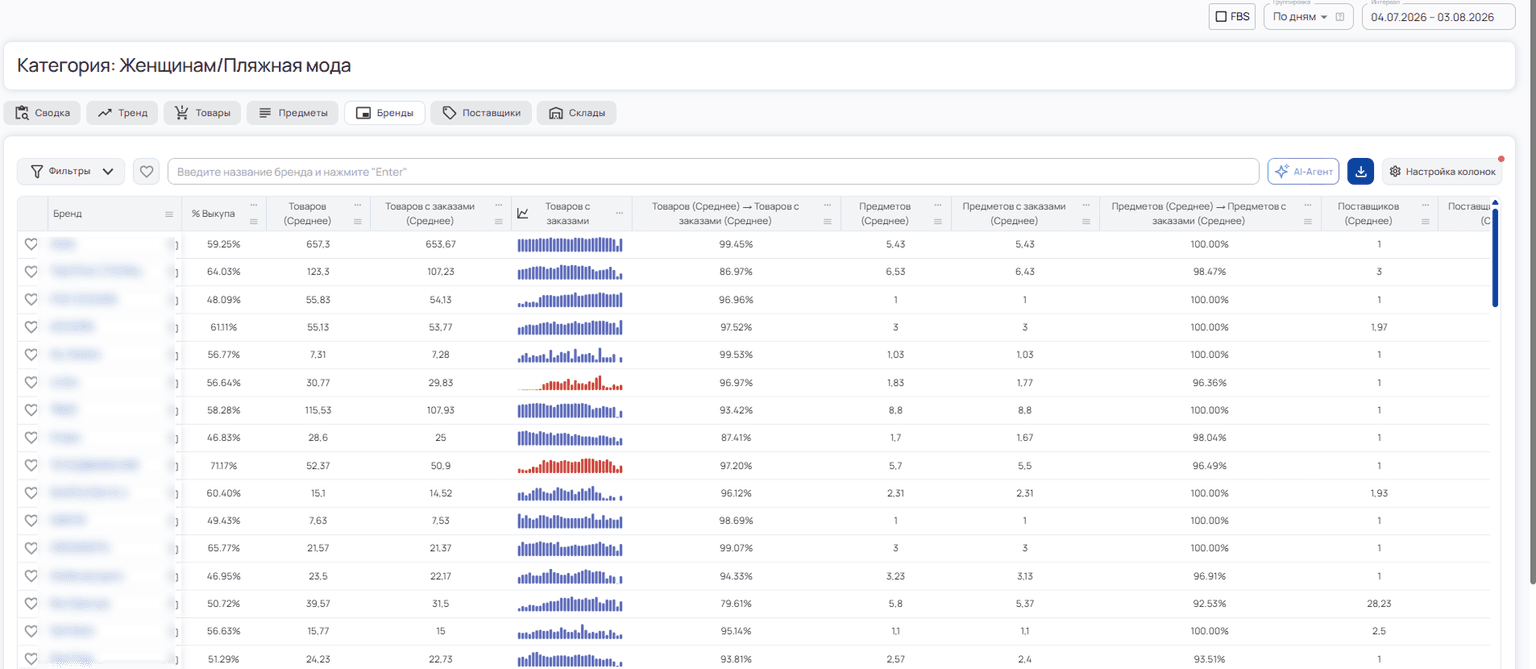
Task: Open three-dot options of Товаров (Среднее) column
Action: (x=358, y=205)
